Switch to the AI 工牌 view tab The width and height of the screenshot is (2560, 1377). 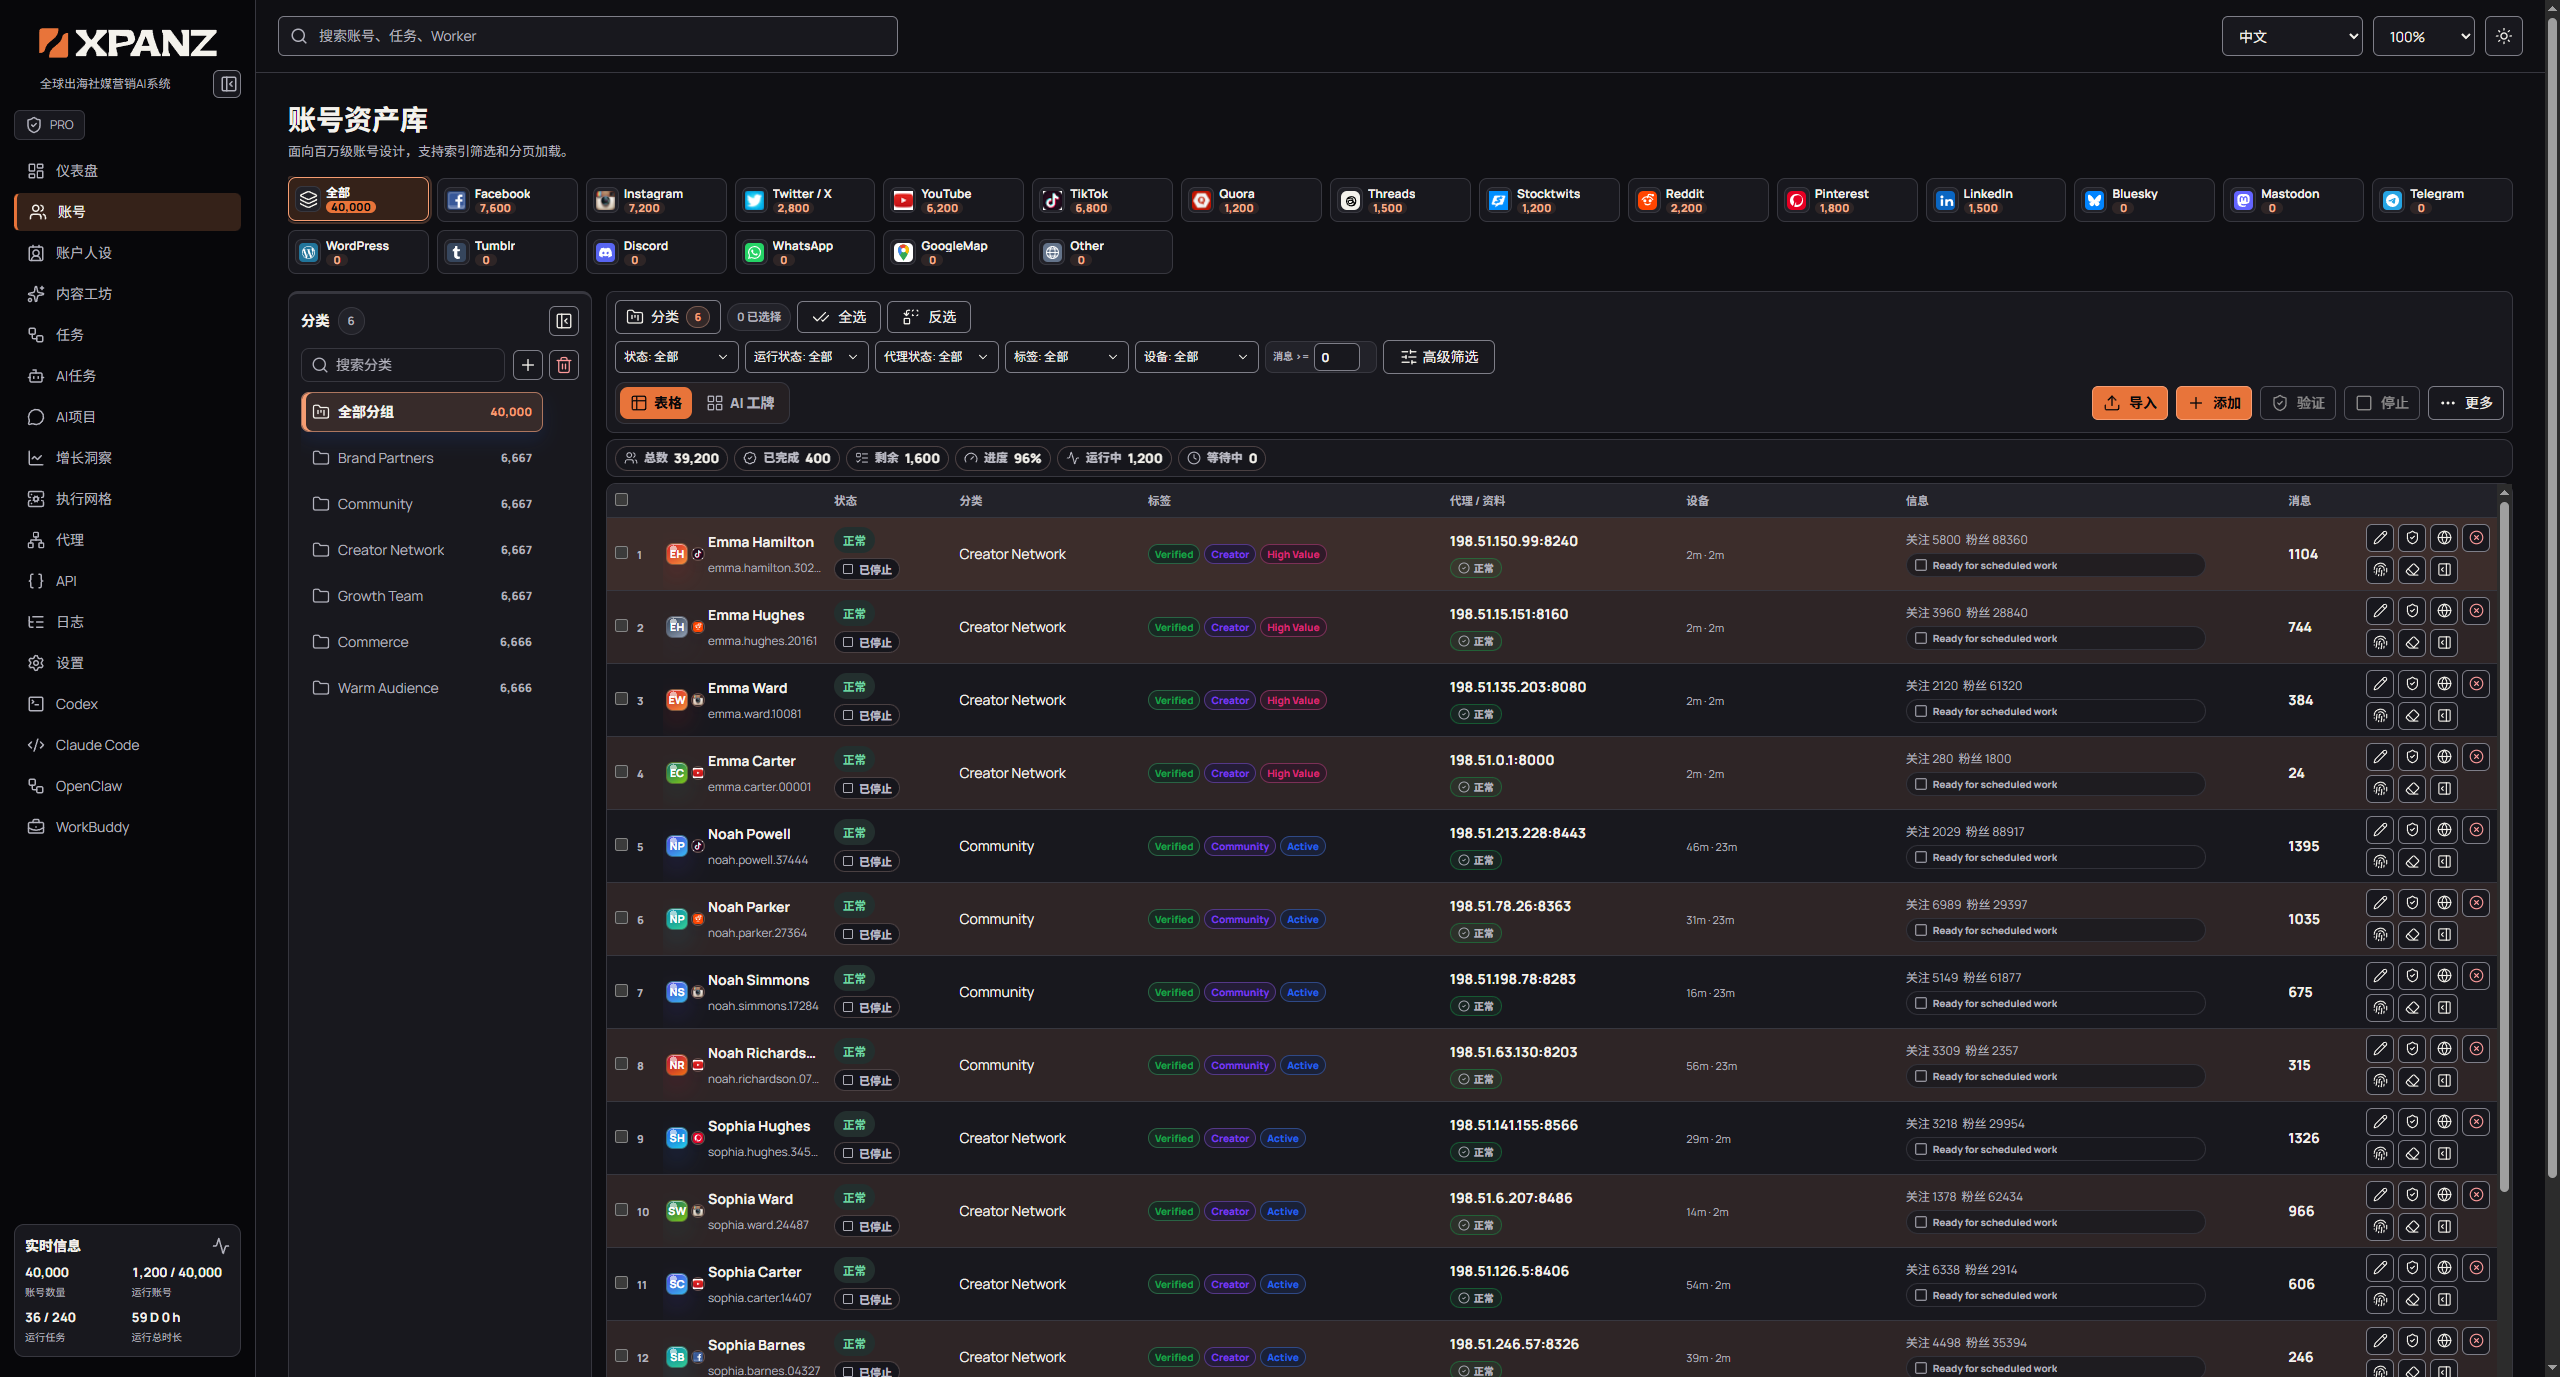click(x=741, y=403)
